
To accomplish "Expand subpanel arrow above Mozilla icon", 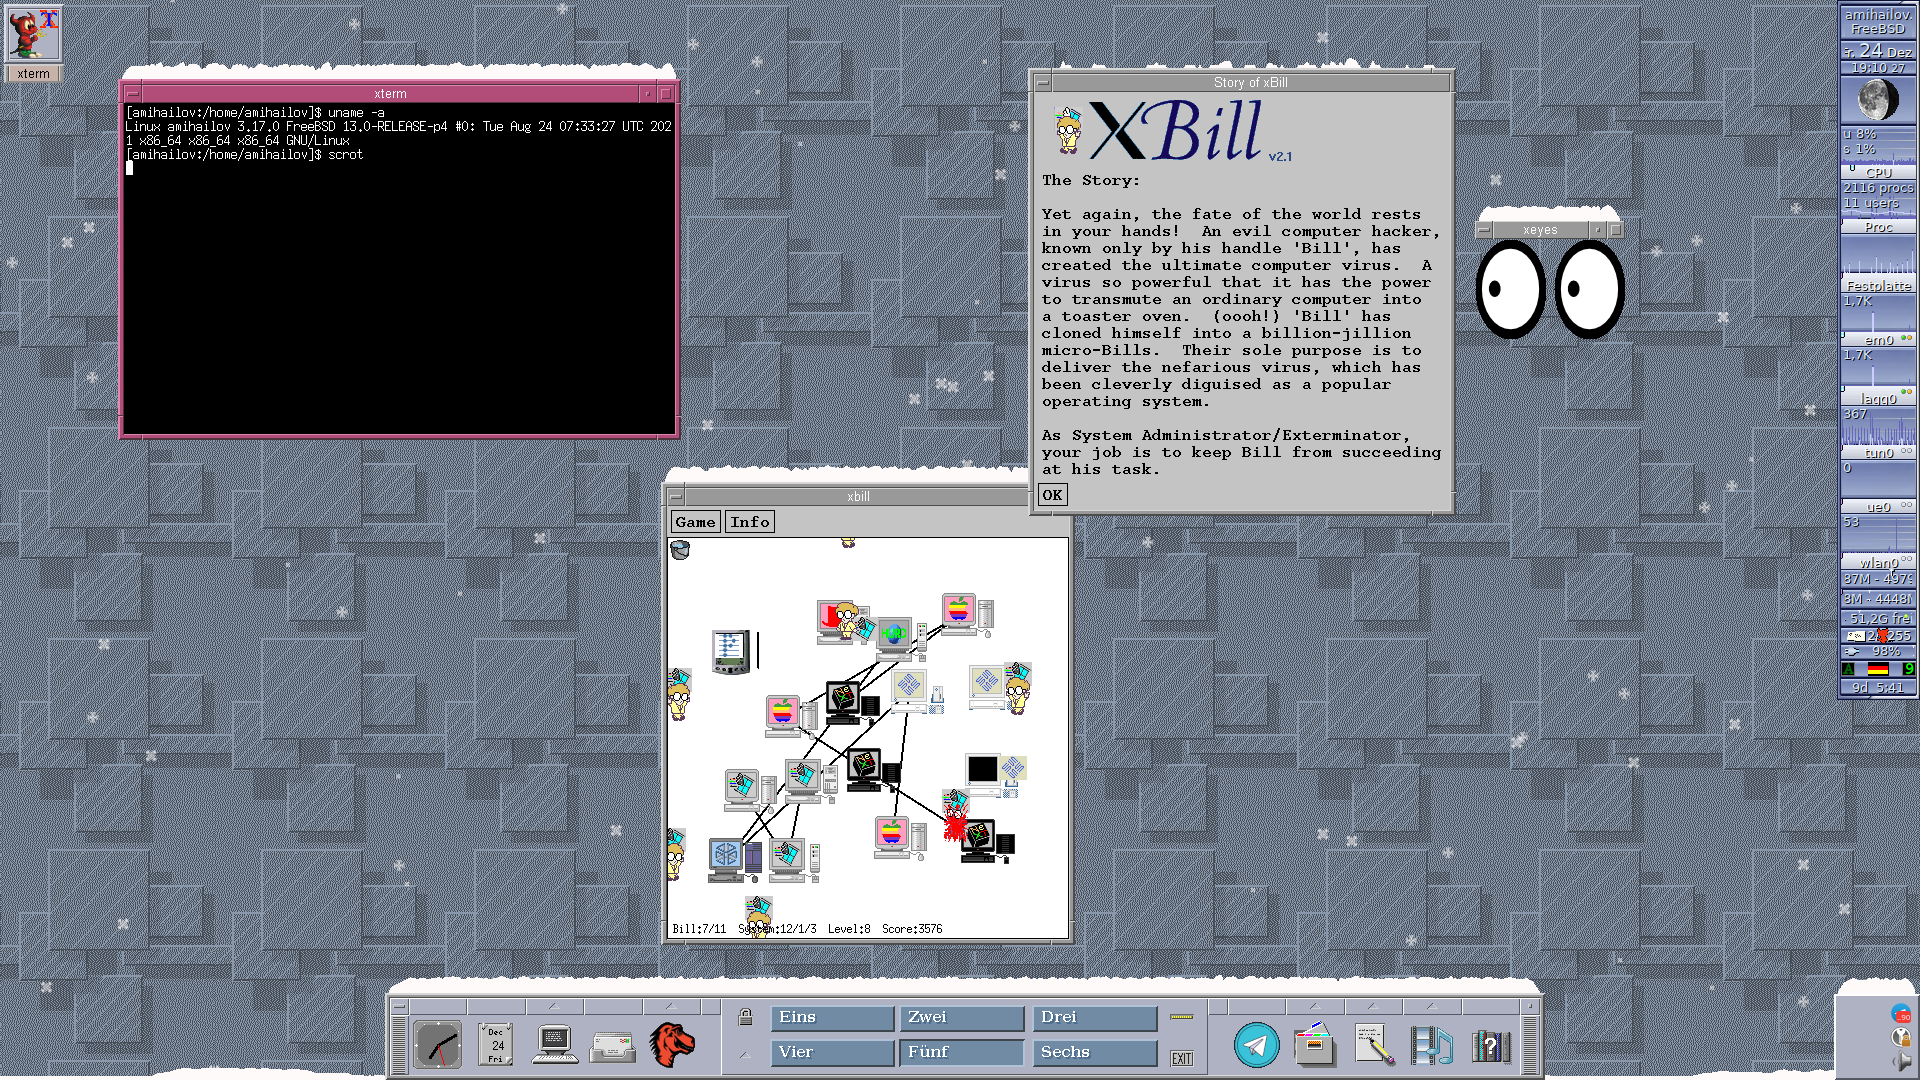I will point(670,1007).
